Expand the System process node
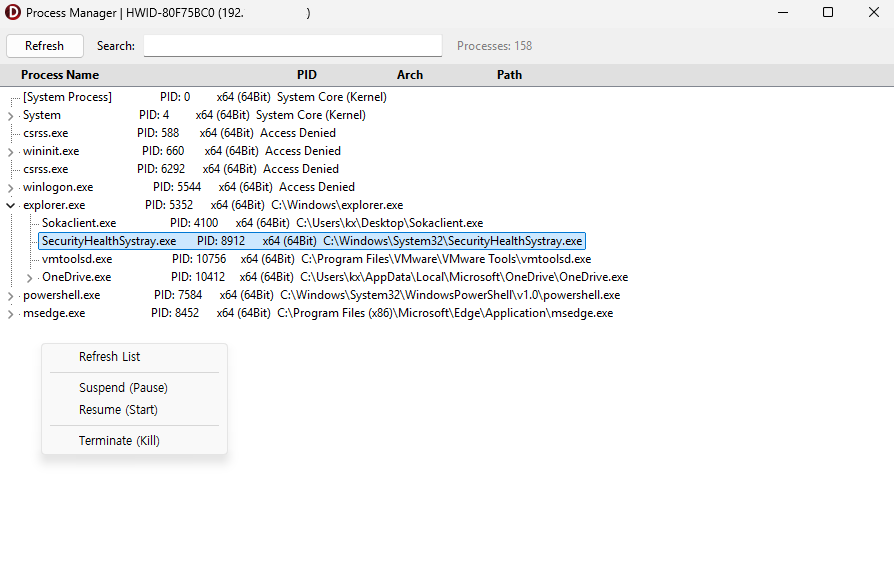Viewport: 894px width, 575px height. 10,116
